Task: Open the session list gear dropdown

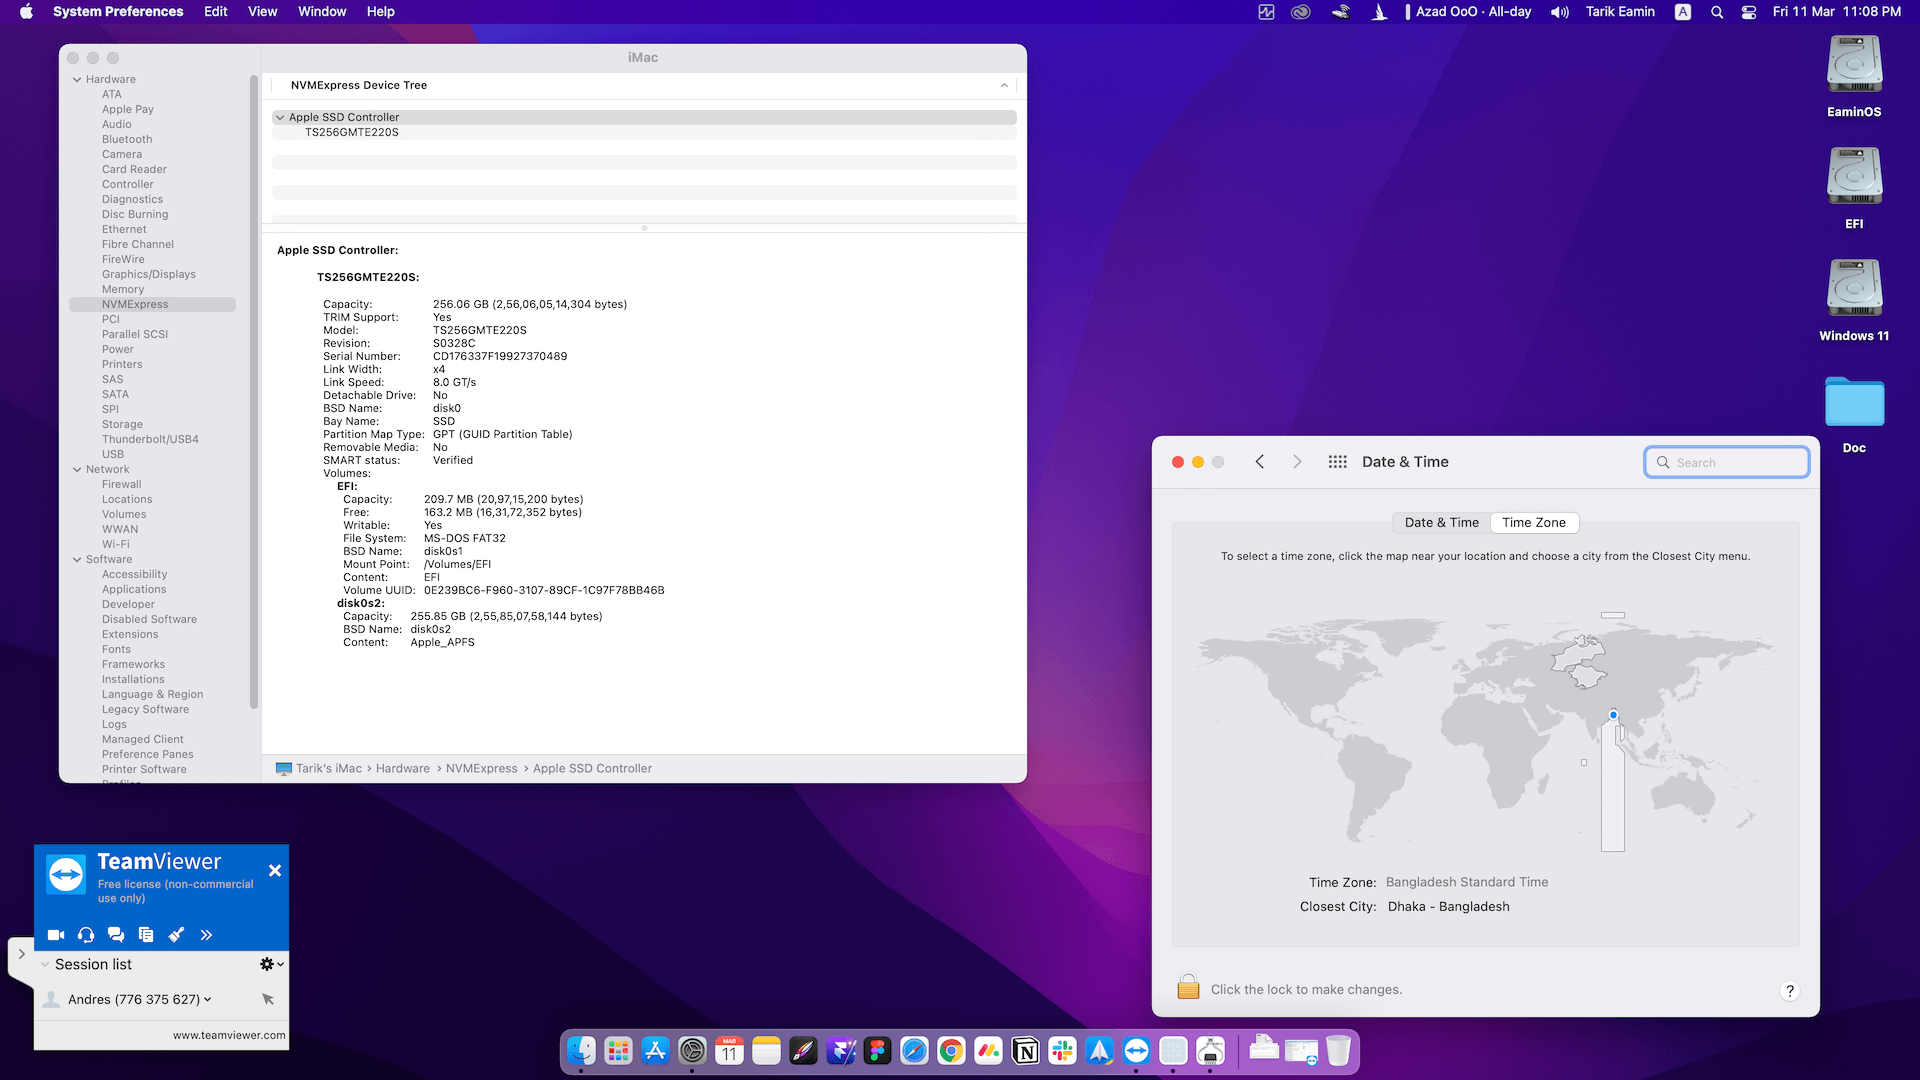Action: point(271,964)
